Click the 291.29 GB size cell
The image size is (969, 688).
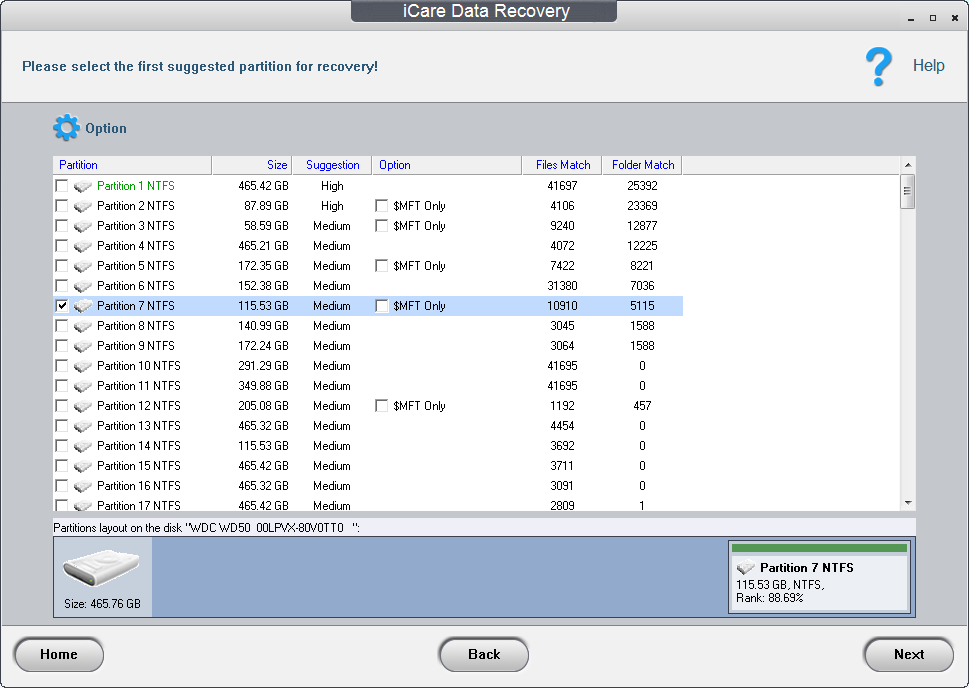(263, 366)
